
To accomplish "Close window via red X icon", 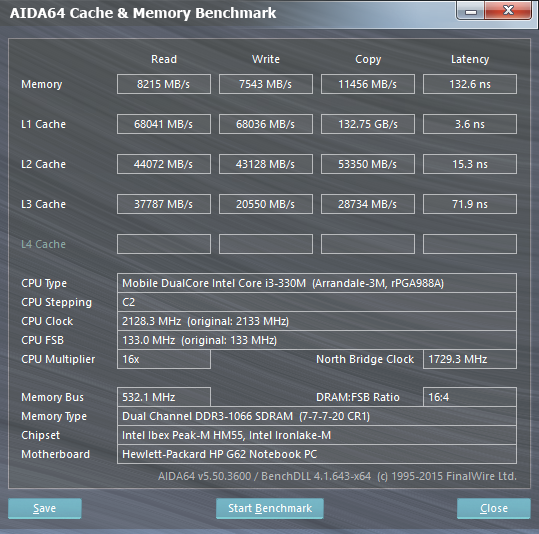I will (x=508, y=11).
